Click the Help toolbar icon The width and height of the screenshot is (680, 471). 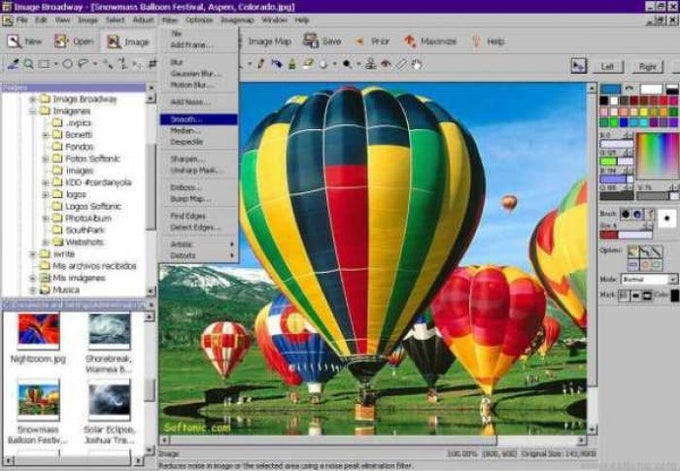(x=476, y=41)
